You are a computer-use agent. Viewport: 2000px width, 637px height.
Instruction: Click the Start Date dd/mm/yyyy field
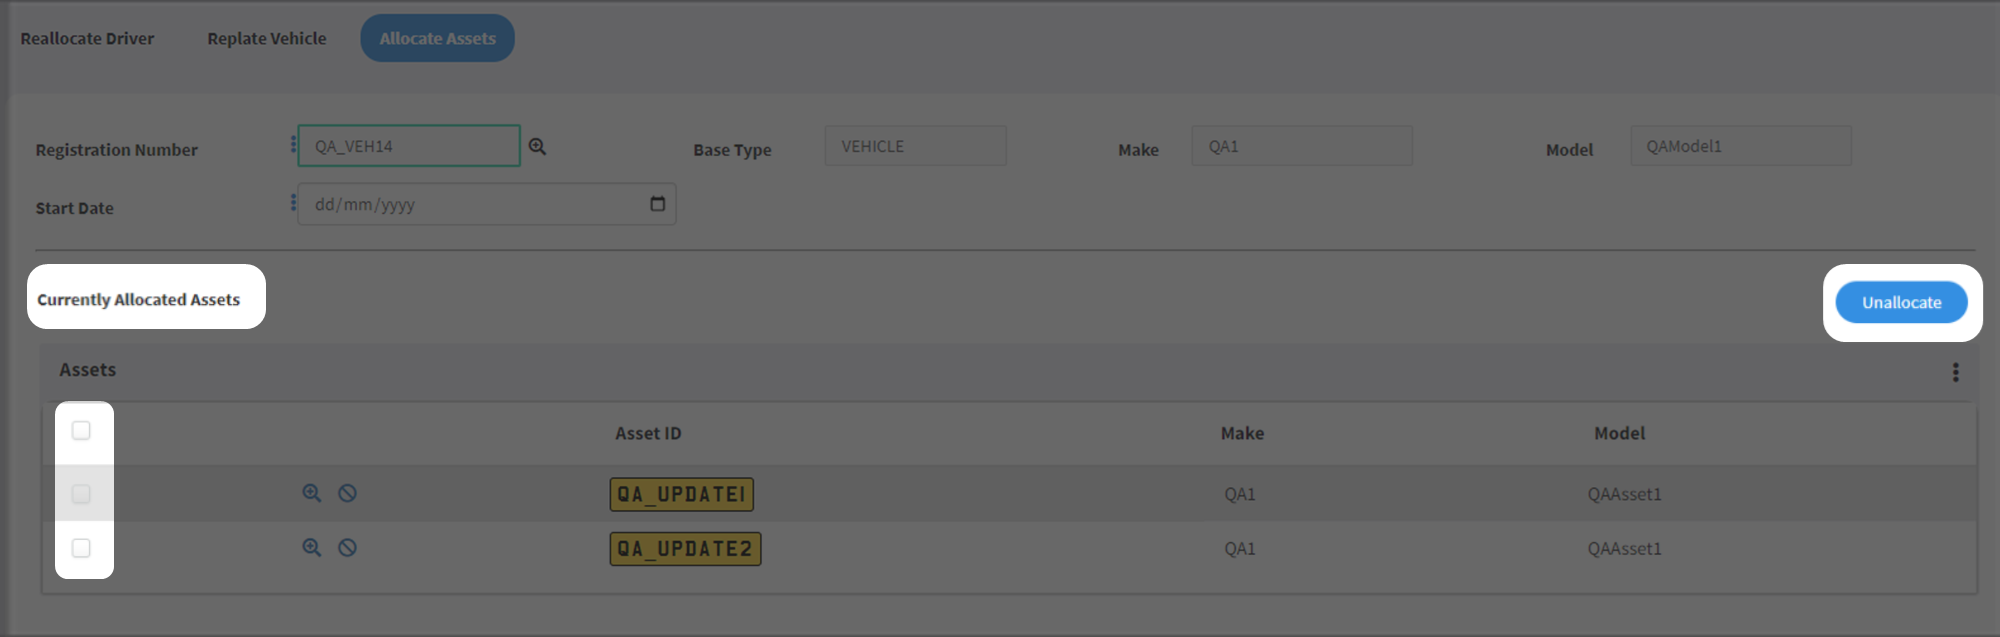(487, 204)
